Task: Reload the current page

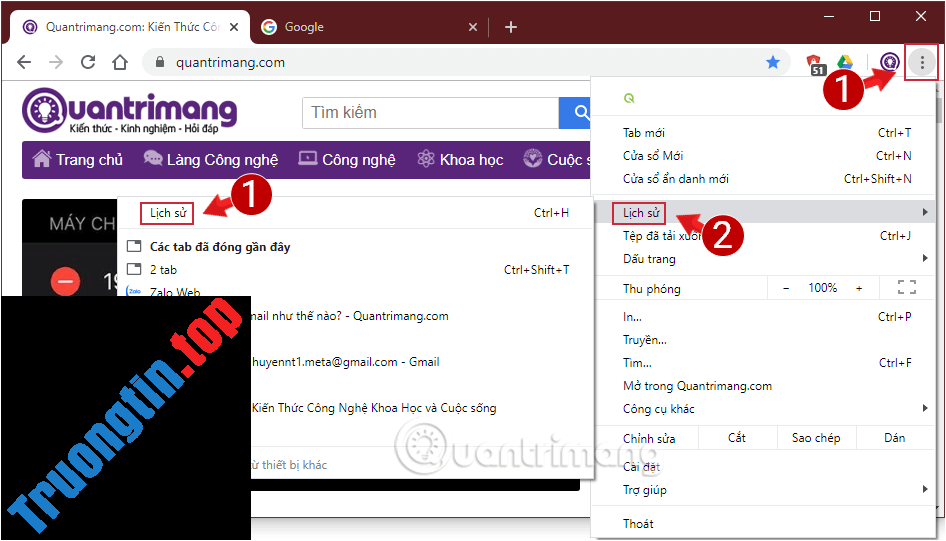Action: pyautogui.click(x=88, y=62)
